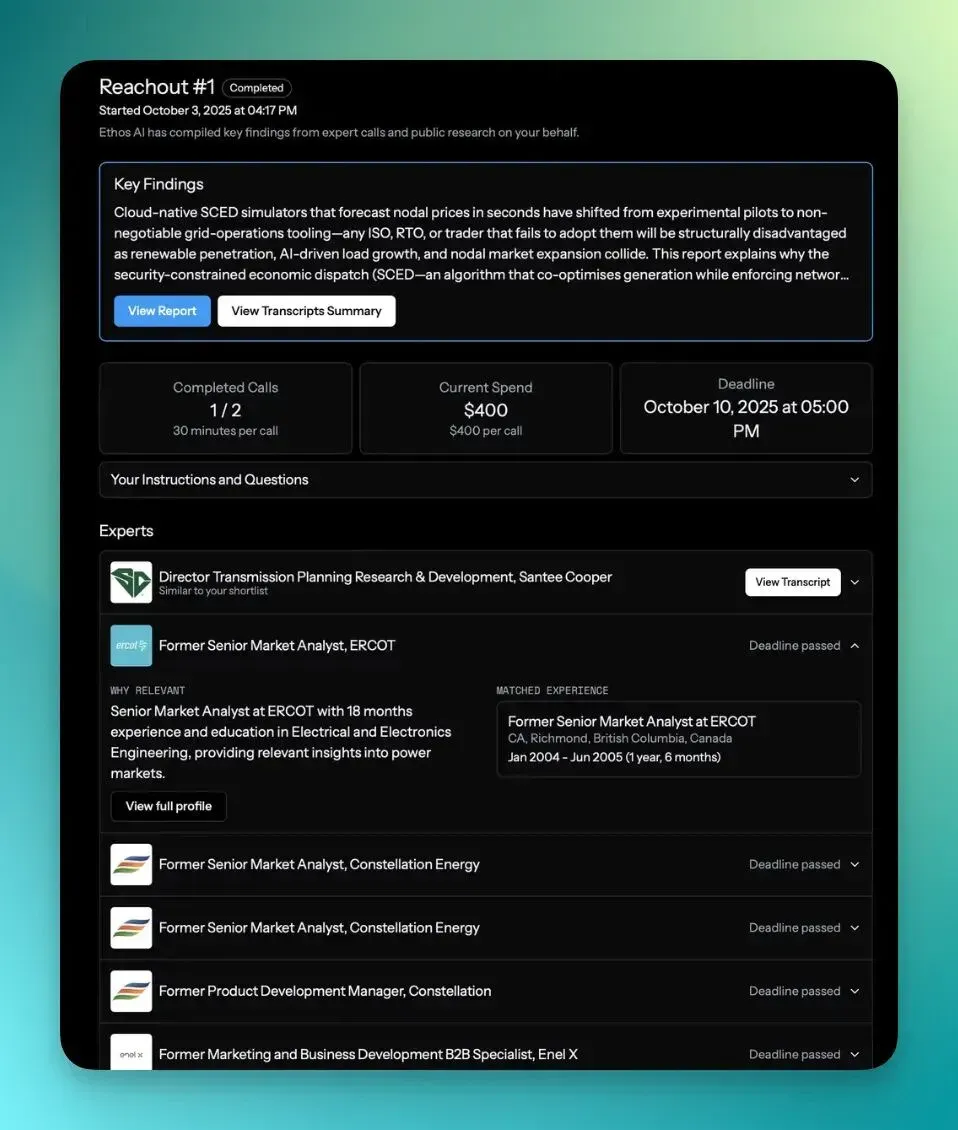
Task: Click the Enel X logo icon
Action: (131, 1052)
